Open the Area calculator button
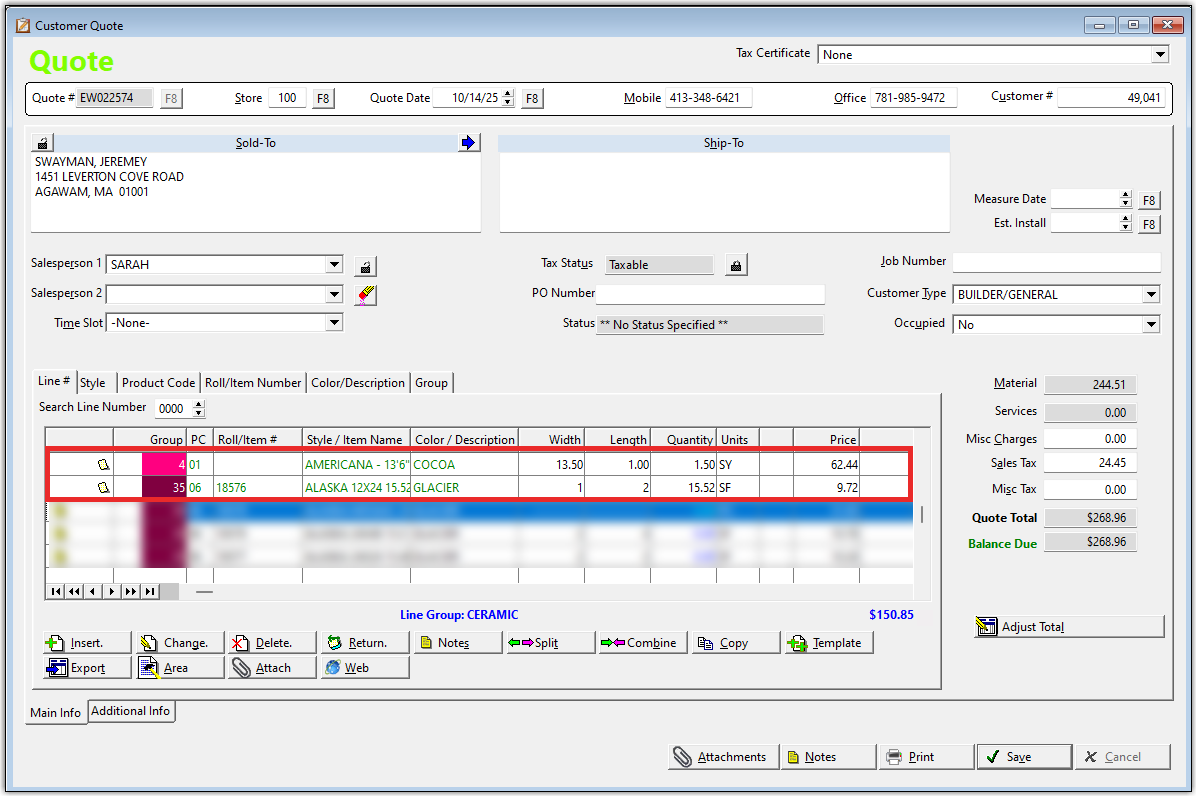This screenshot has height=797, width=1197. click(180, 668)
